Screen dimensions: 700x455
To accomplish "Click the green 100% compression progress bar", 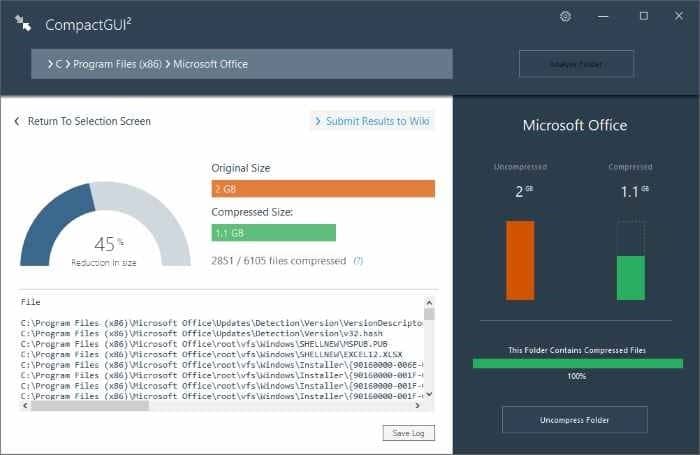I will tap(578, 363).
